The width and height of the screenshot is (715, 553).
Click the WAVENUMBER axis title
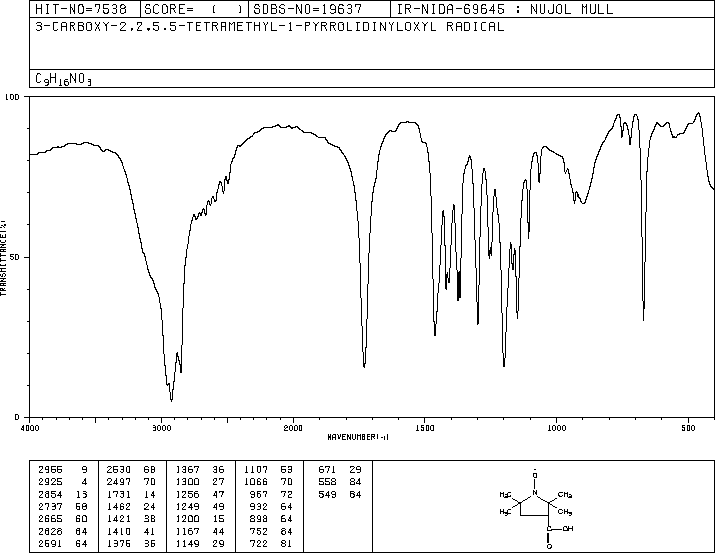coord(358,437)
